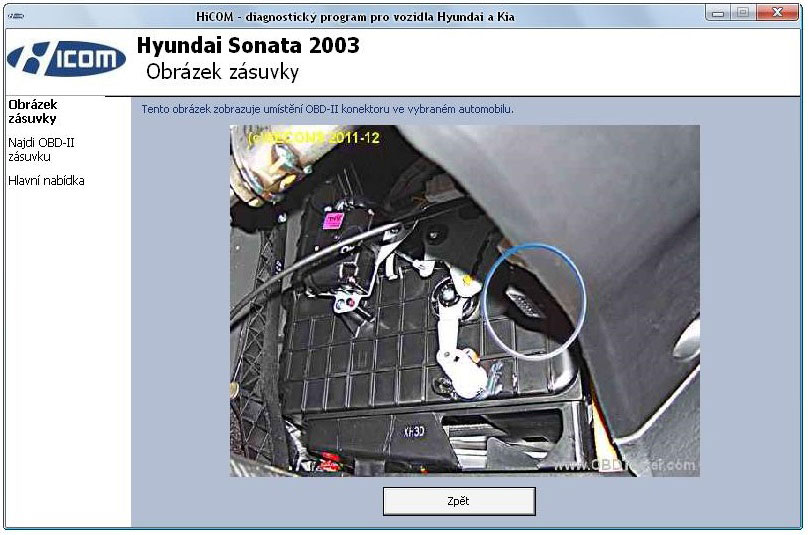Click the HiCOM logo in the header
Image resolution: width=809 pixels, height=535 pixels.
(67, 59)
